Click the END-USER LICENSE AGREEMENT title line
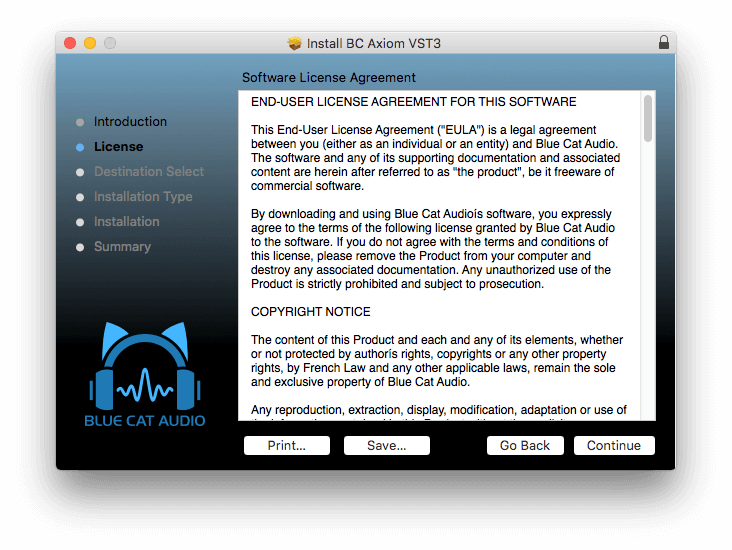 tap(414, 102)
